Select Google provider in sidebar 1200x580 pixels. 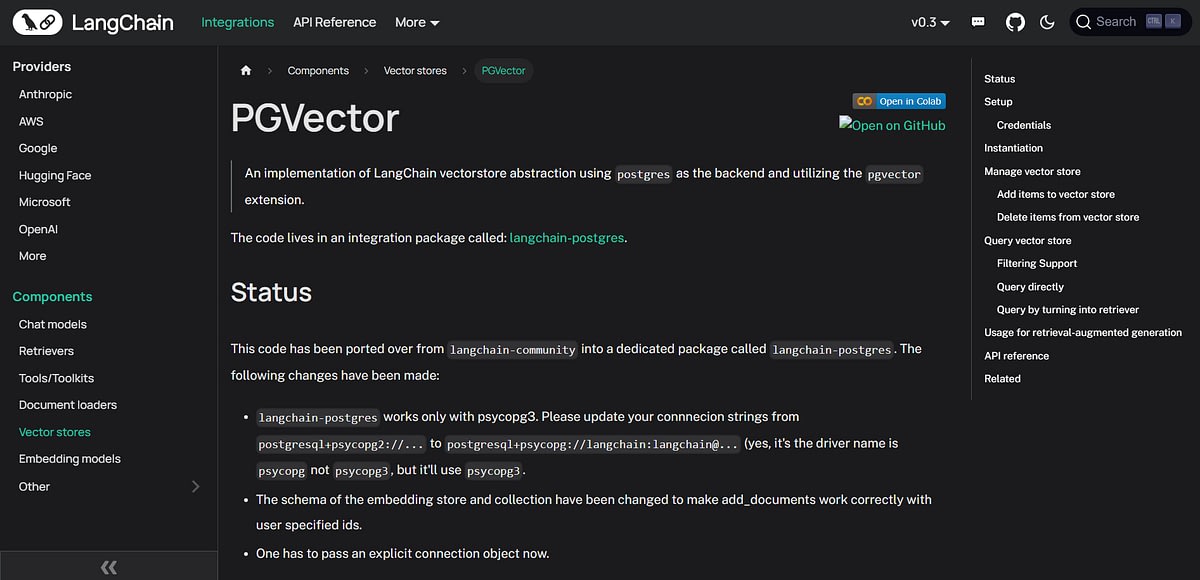coord(38,148)
